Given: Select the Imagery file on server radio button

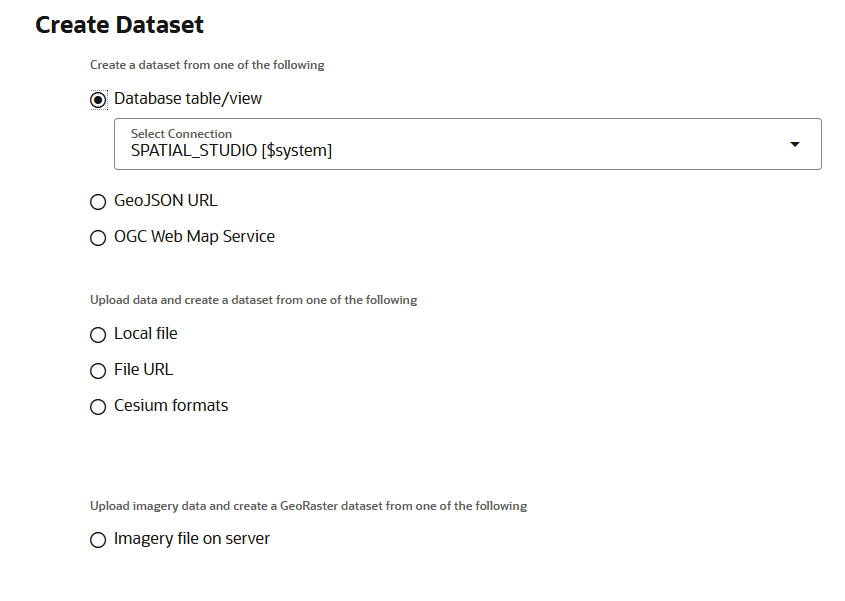Looking at the screenshot, I should coord(98,540).
